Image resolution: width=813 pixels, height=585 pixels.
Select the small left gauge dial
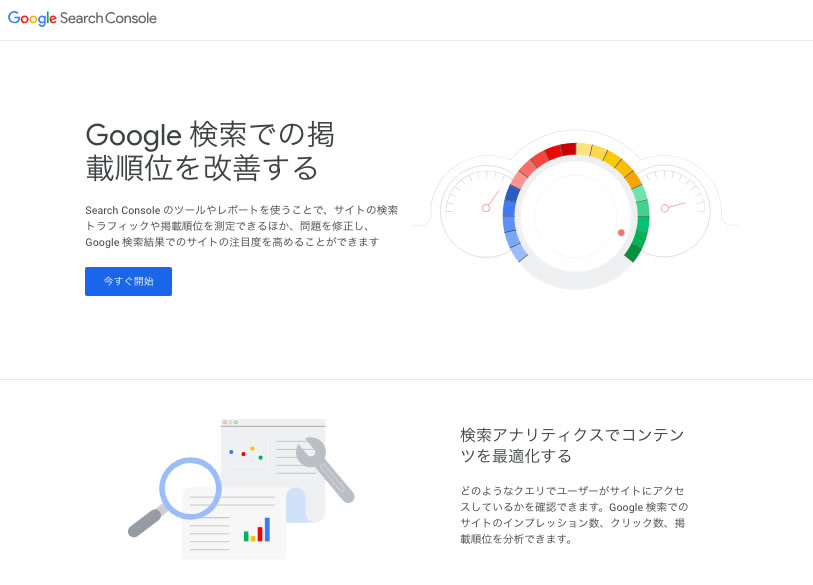click(470, 206)
